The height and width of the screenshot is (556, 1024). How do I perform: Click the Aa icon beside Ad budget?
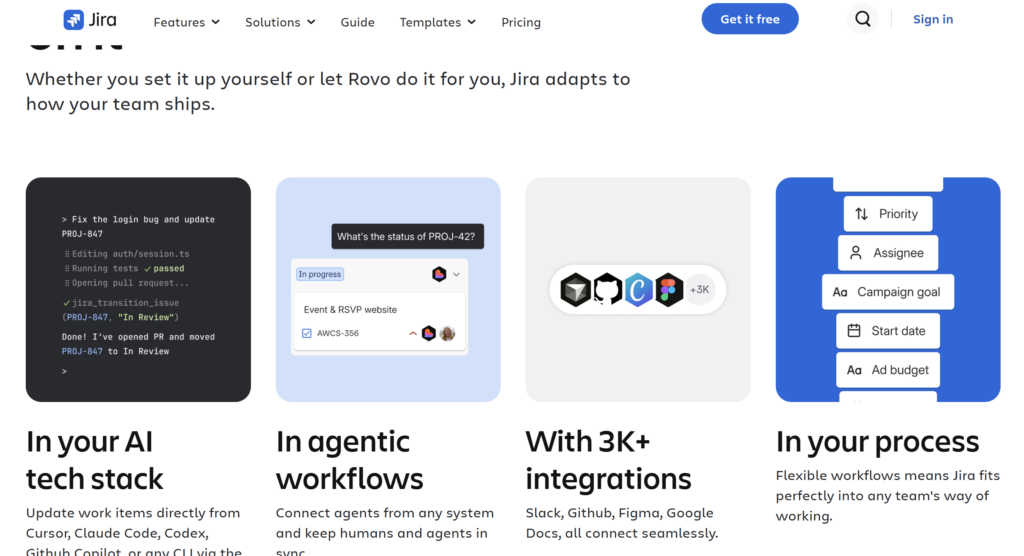854,370
